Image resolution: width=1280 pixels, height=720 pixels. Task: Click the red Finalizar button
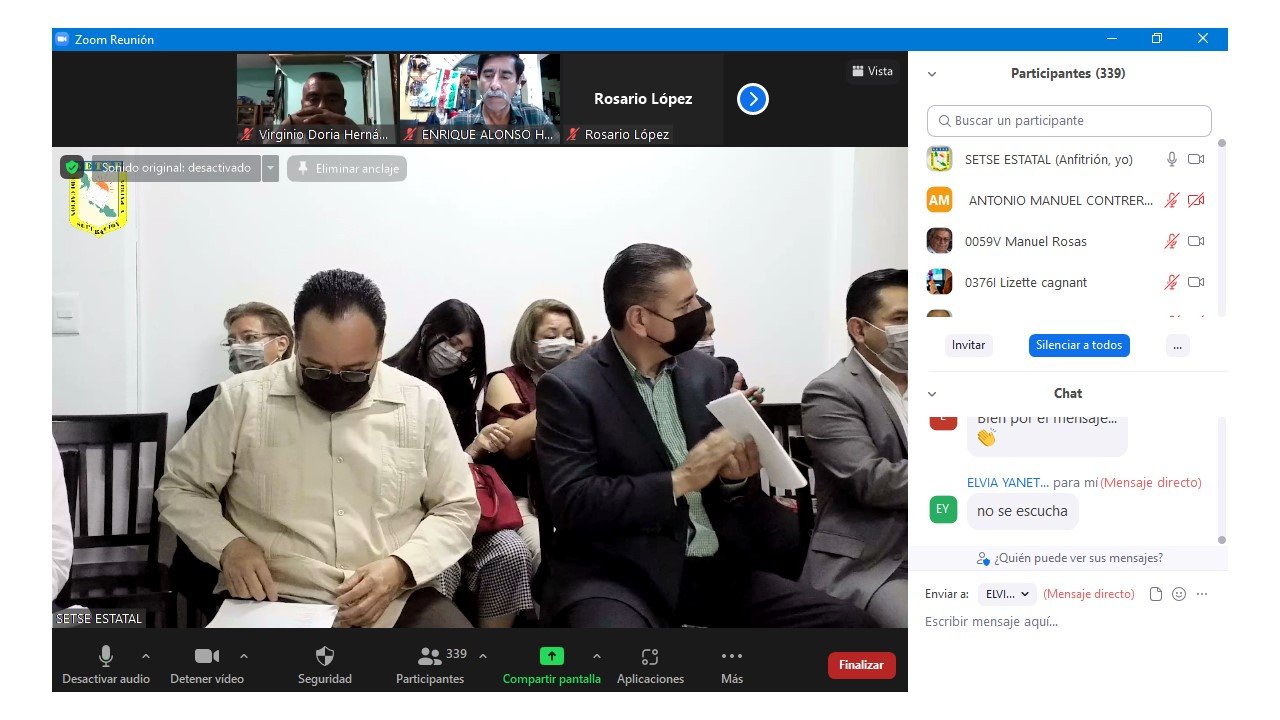point(861,665)
